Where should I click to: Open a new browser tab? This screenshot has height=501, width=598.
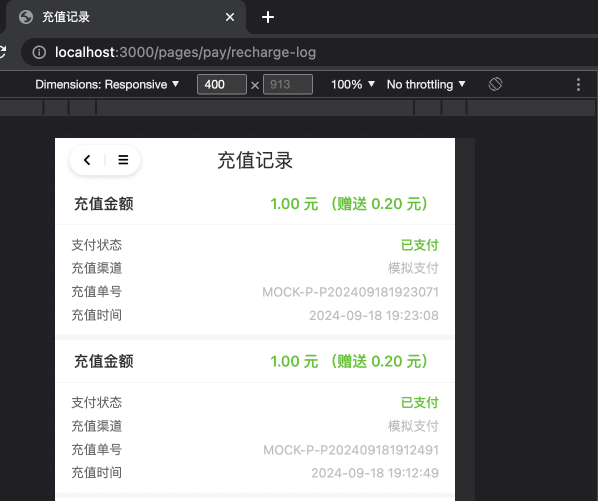[x=268, y=17]
